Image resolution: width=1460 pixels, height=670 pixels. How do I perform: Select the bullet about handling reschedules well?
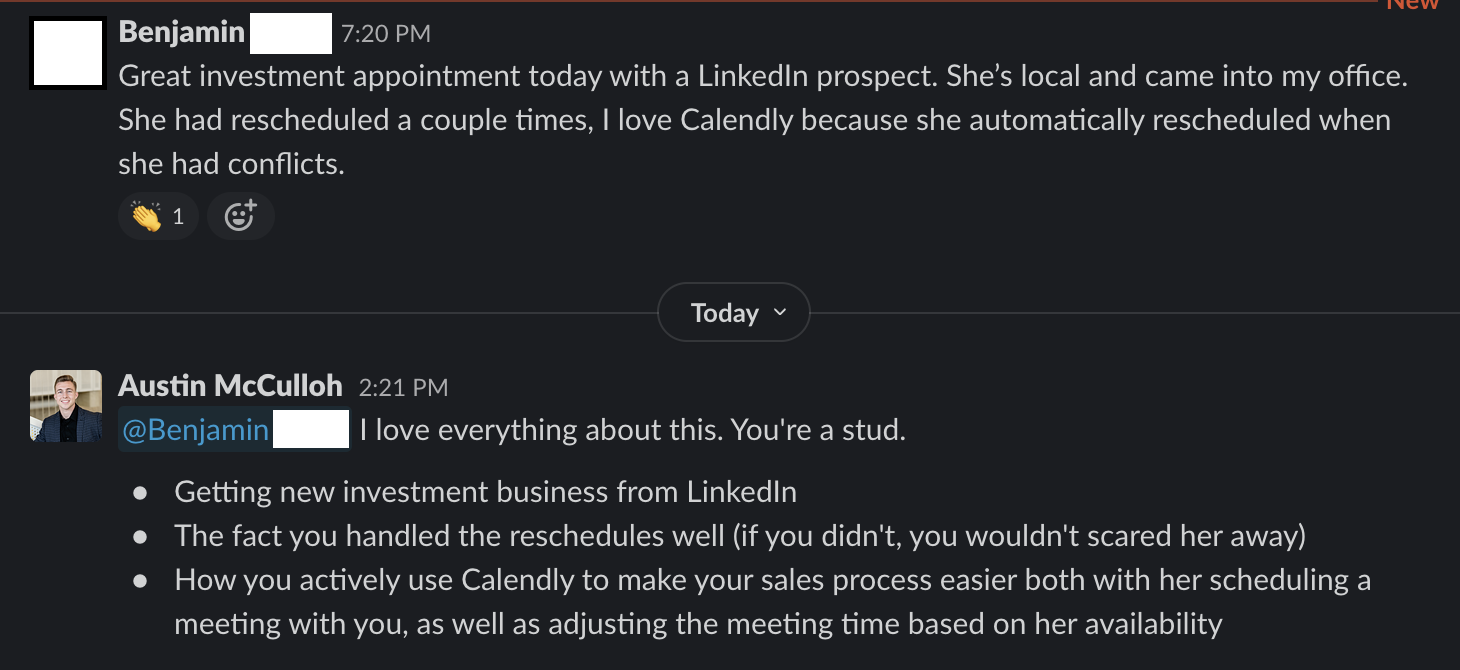(740, 536)
